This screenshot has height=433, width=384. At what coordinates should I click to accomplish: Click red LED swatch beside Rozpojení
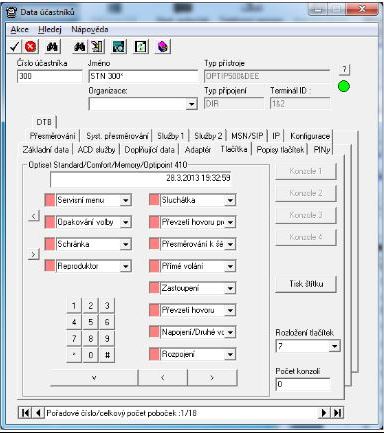click(x=154, y=354)
